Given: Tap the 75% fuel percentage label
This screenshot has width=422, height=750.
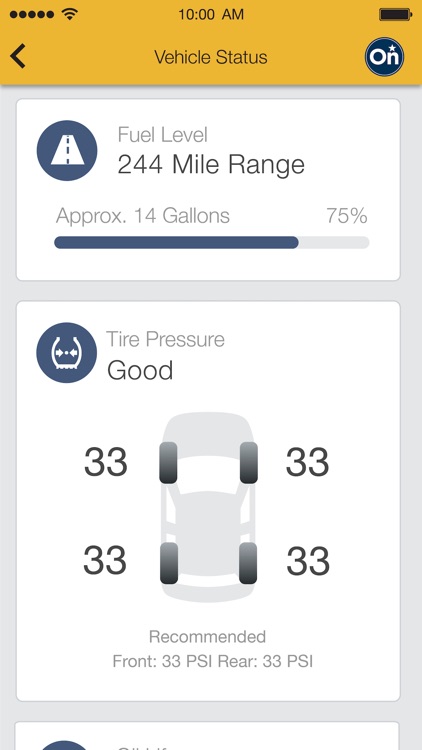Looking at the screenshot, I should [347, 216].
